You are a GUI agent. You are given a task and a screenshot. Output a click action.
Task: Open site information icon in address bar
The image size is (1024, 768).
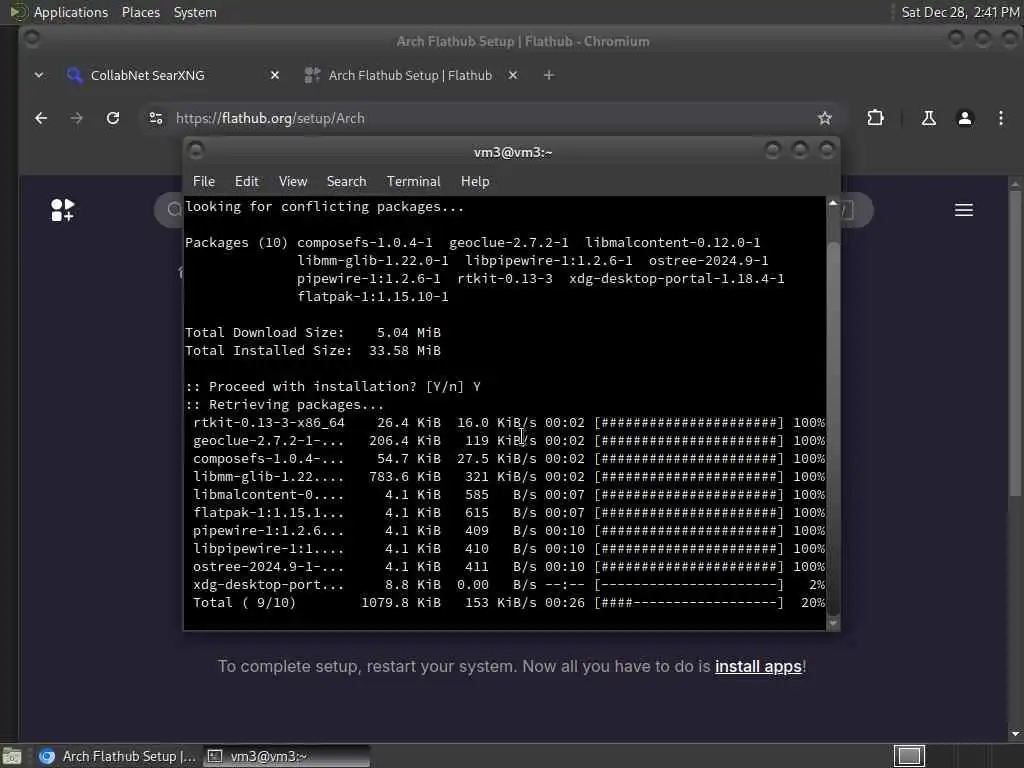155,118
